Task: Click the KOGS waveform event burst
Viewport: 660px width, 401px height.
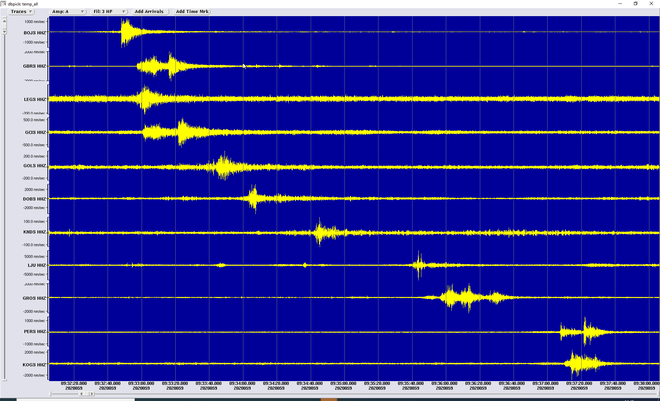Action: (x=583, y=364)
